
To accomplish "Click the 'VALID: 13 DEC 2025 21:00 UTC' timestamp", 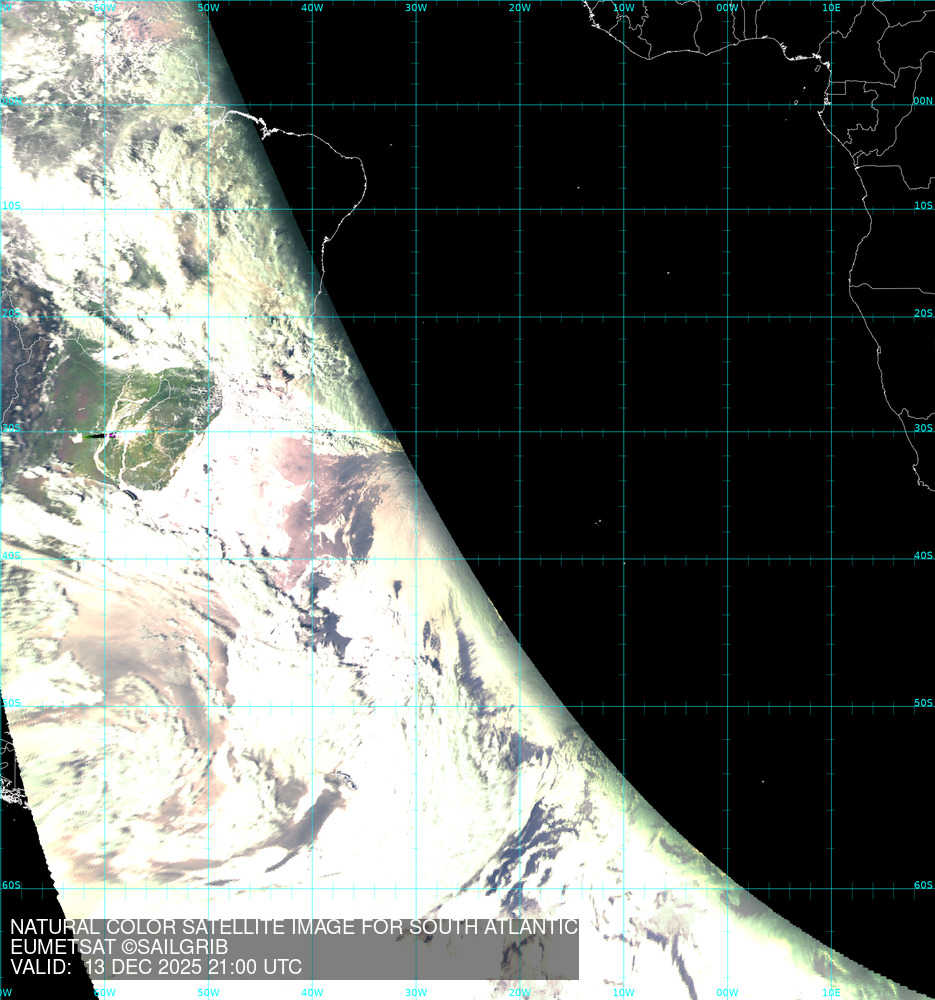I will click(155, 967).
